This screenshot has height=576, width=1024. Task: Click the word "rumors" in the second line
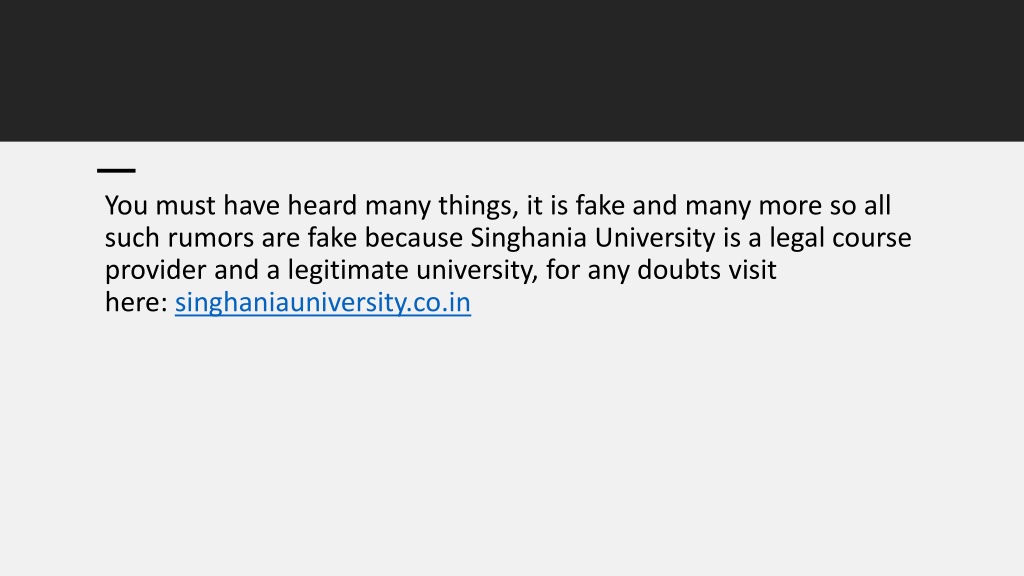(x=210, y=238)
